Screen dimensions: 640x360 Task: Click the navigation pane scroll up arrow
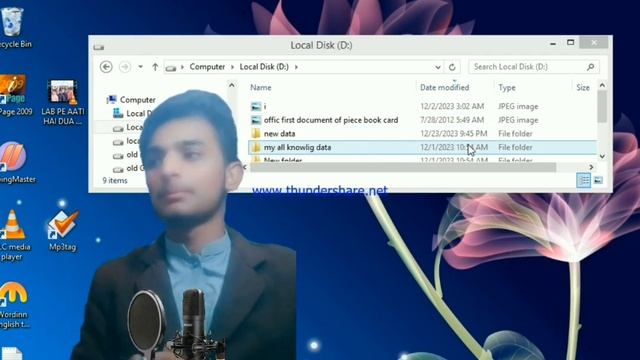tap(232, 85)
